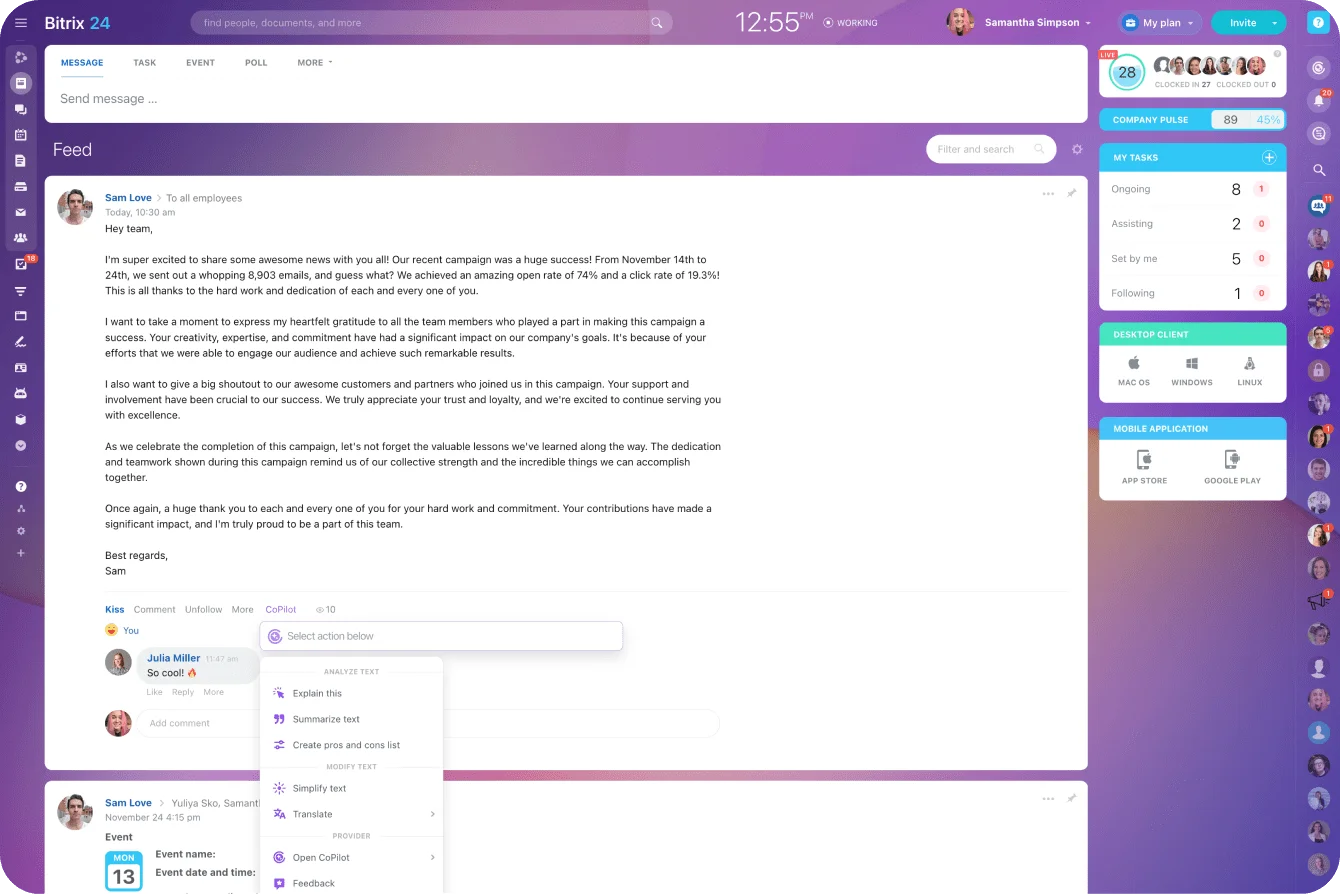
Task: Expand the Translate submenu in CoPilot menu
Action: [351, 814]
